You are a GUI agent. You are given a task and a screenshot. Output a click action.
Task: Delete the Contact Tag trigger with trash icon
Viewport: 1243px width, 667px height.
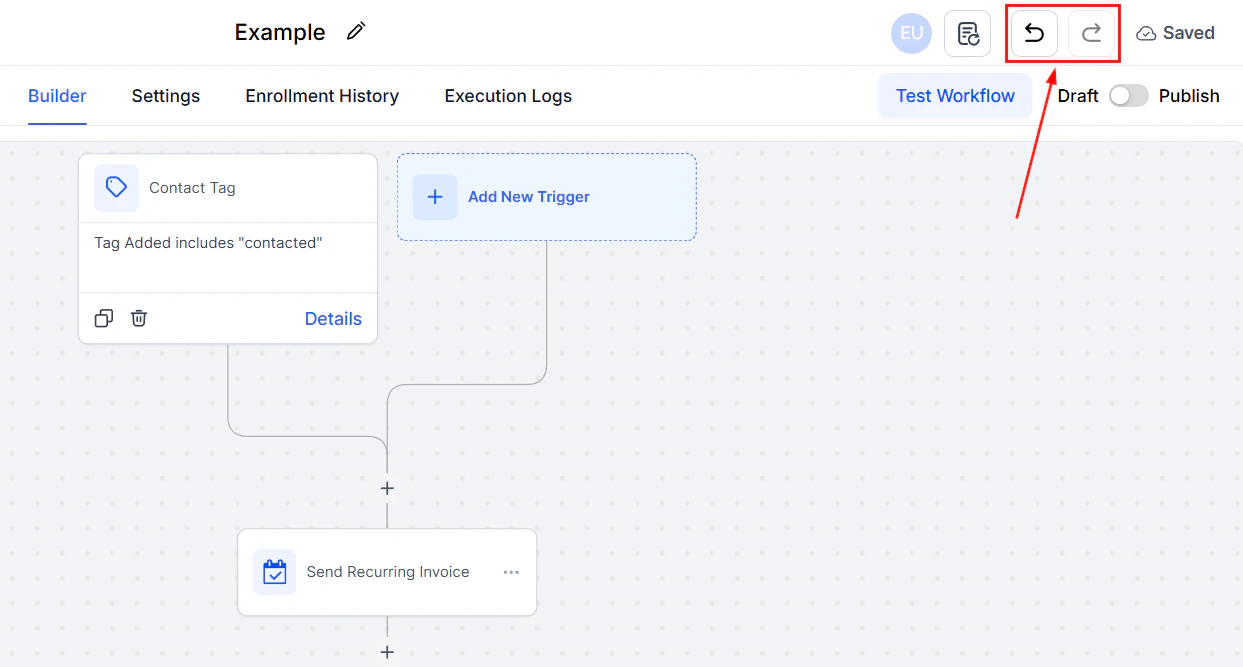click(x=138, y=318)
